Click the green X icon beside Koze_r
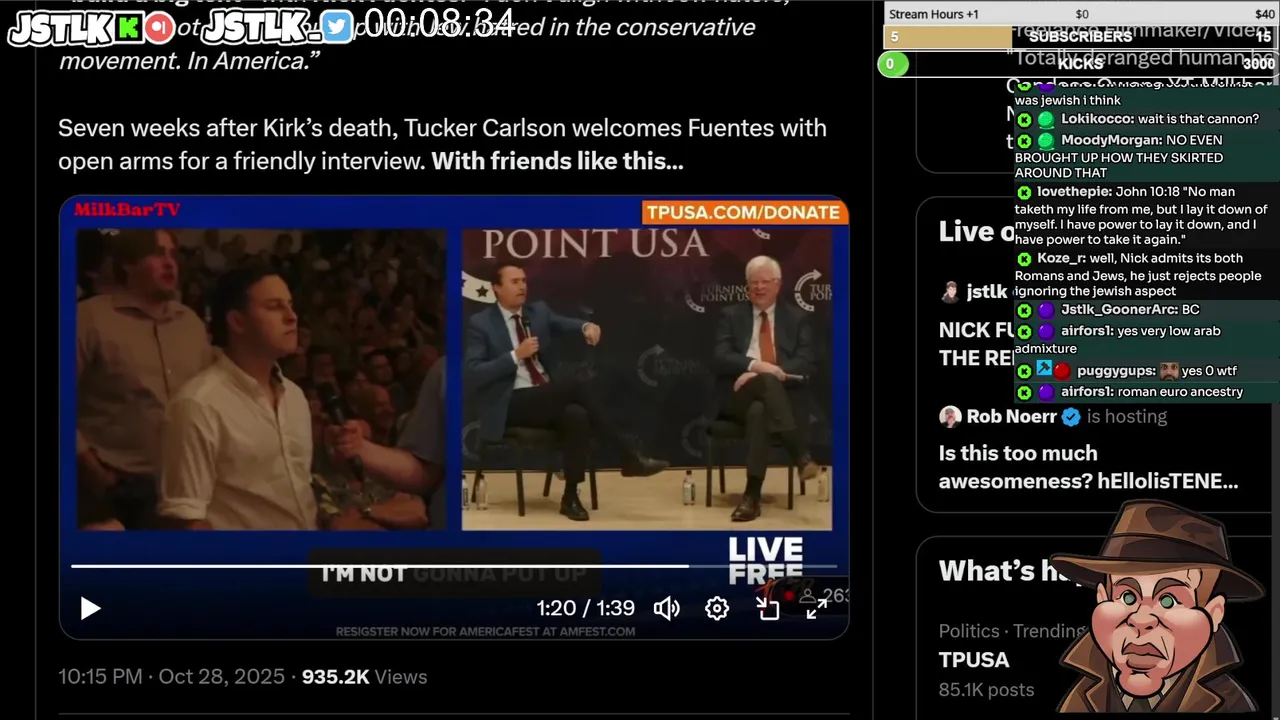1280x720 pixels. pyautogui.click(x=1024, y=258)
